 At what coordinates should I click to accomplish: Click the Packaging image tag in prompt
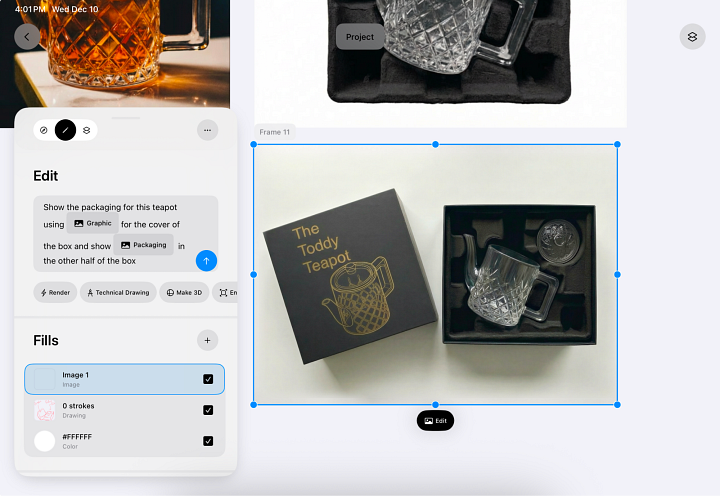pyautogui.click(x=143, y=245)
